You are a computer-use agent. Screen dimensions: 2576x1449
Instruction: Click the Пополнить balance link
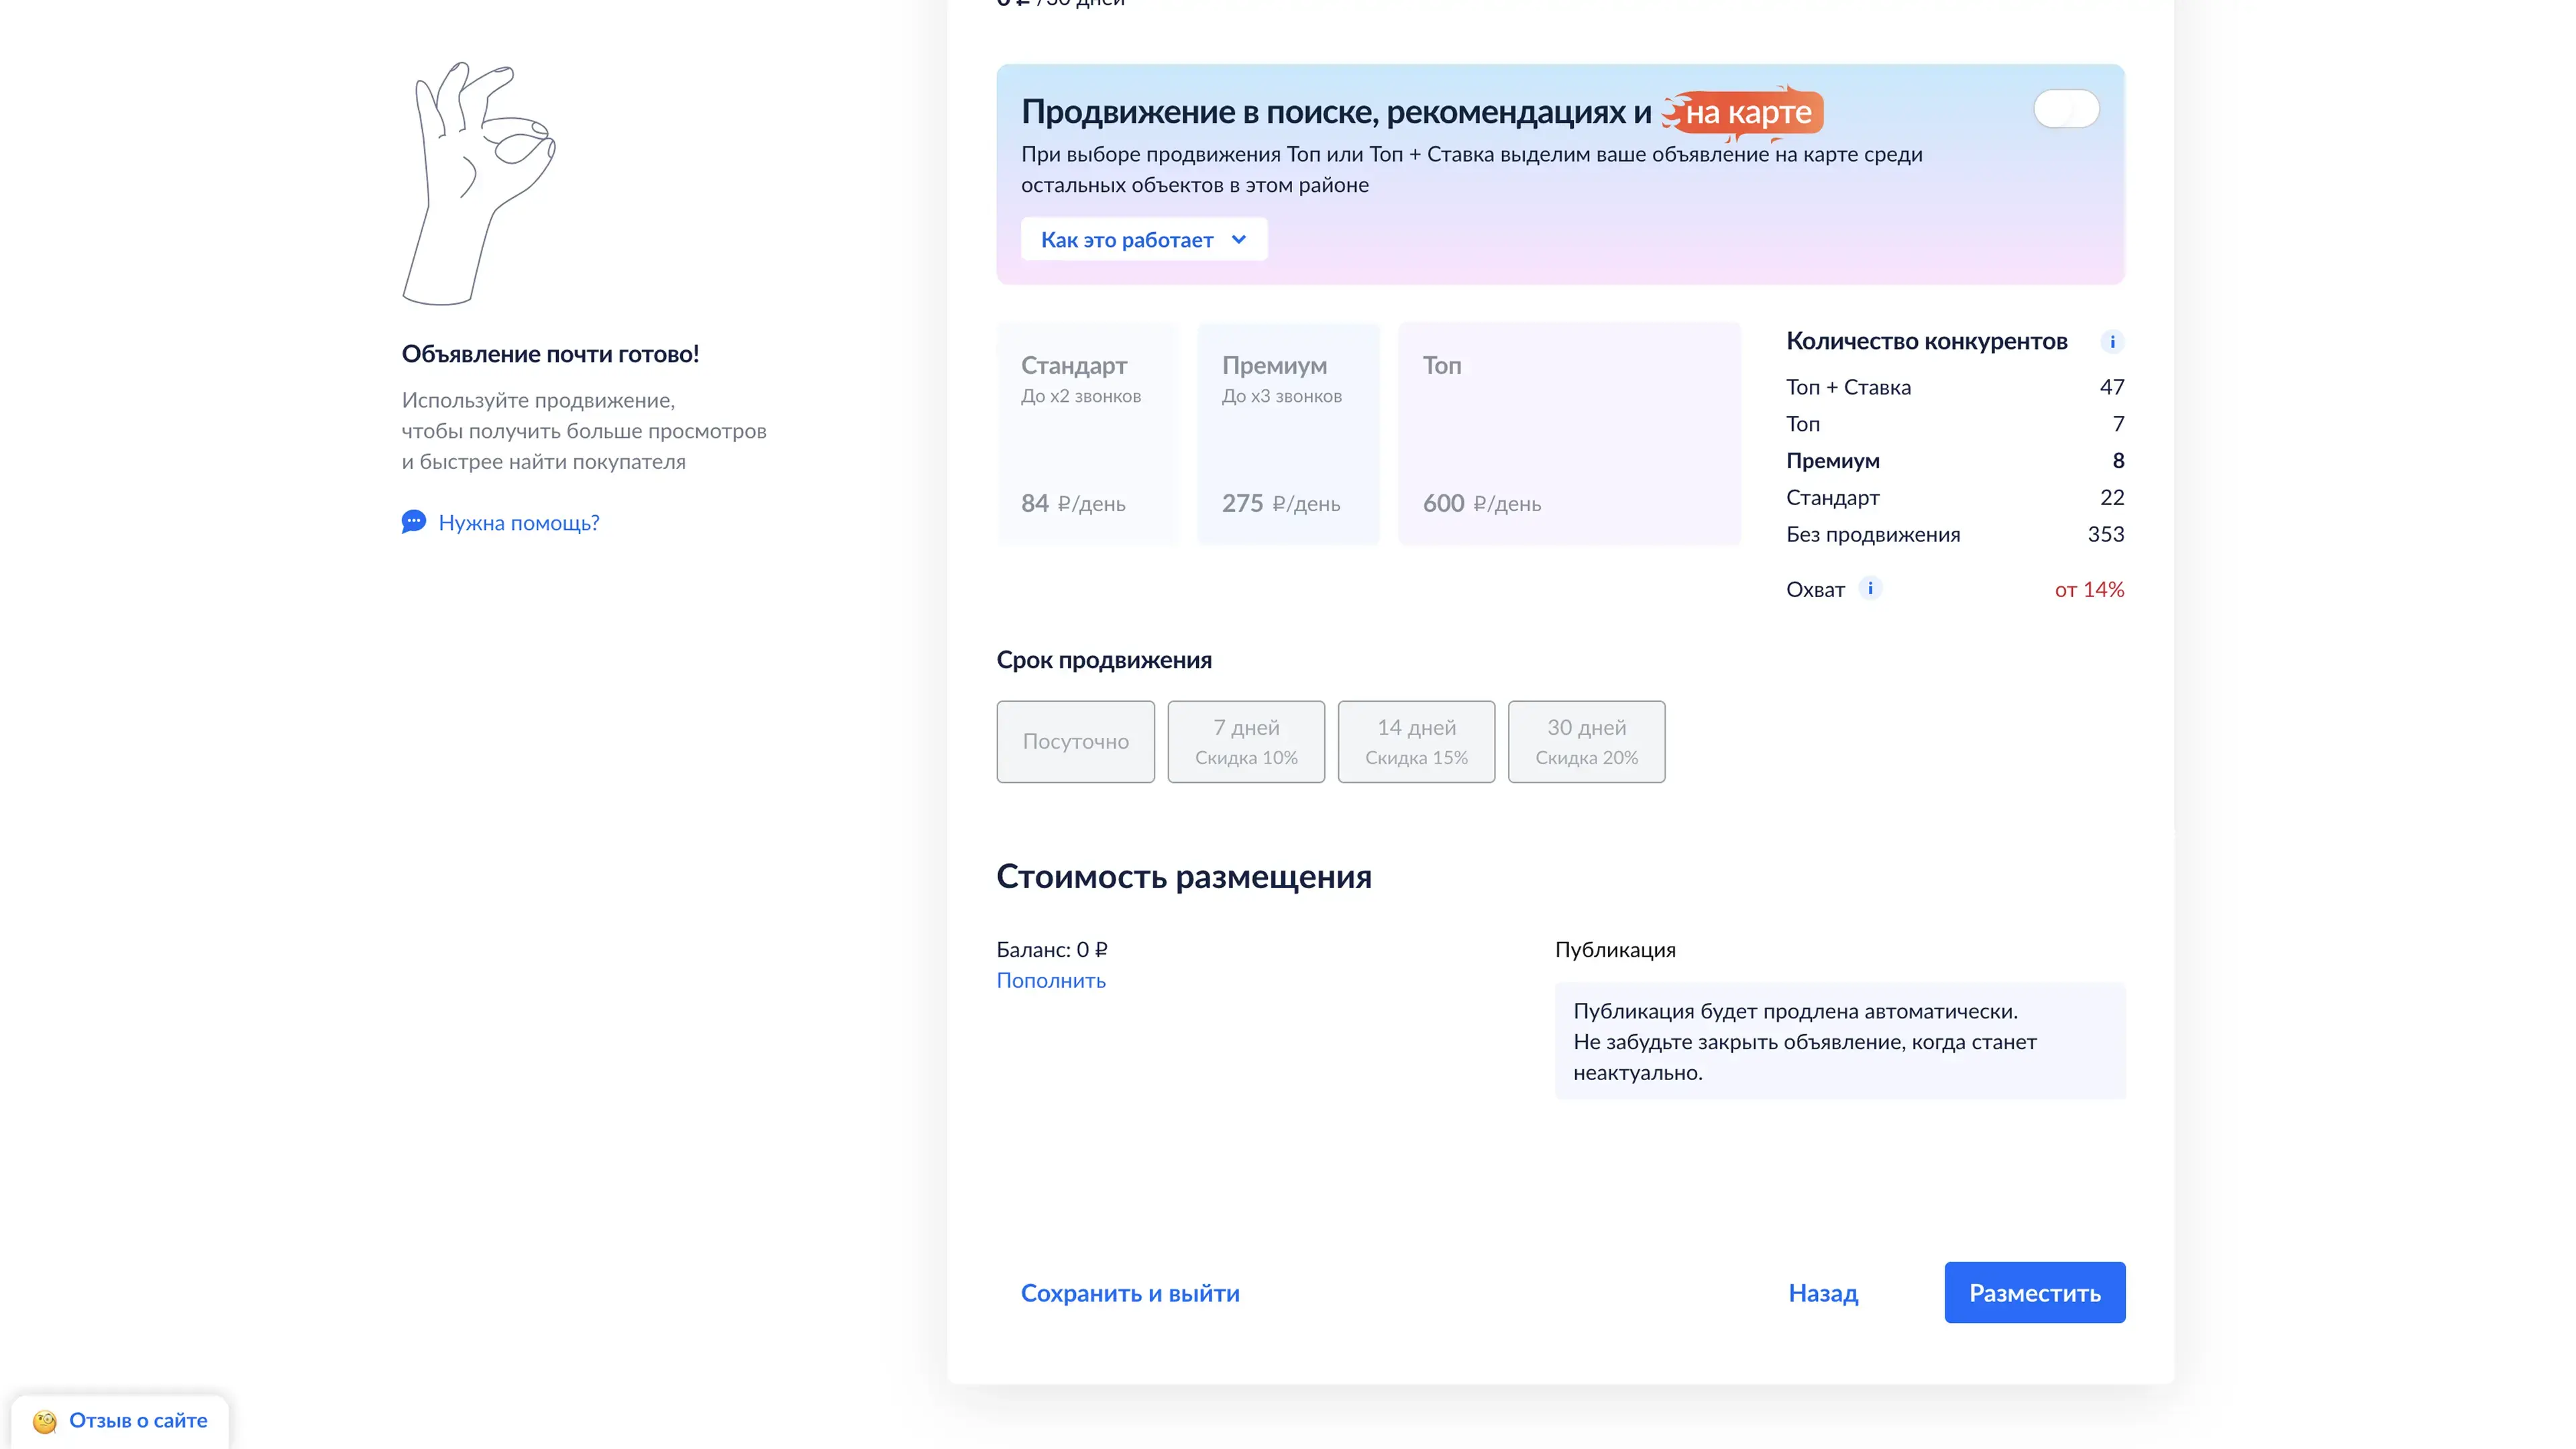[x=1051, y=980]
